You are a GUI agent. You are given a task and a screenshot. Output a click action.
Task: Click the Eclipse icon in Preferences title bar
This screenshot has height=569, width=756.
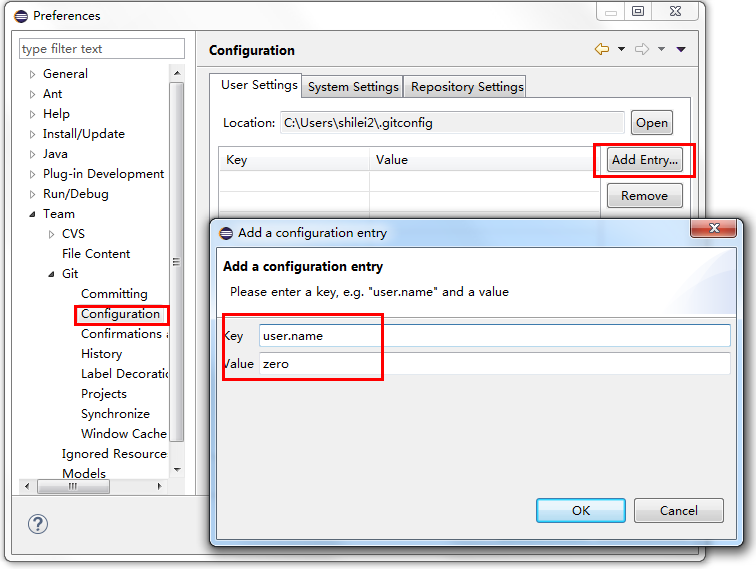[21, 16]
